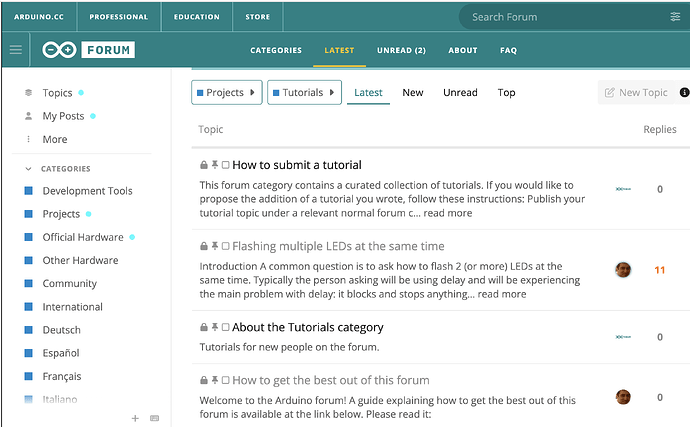Sort topics by Replies column header

pos(660,129)
